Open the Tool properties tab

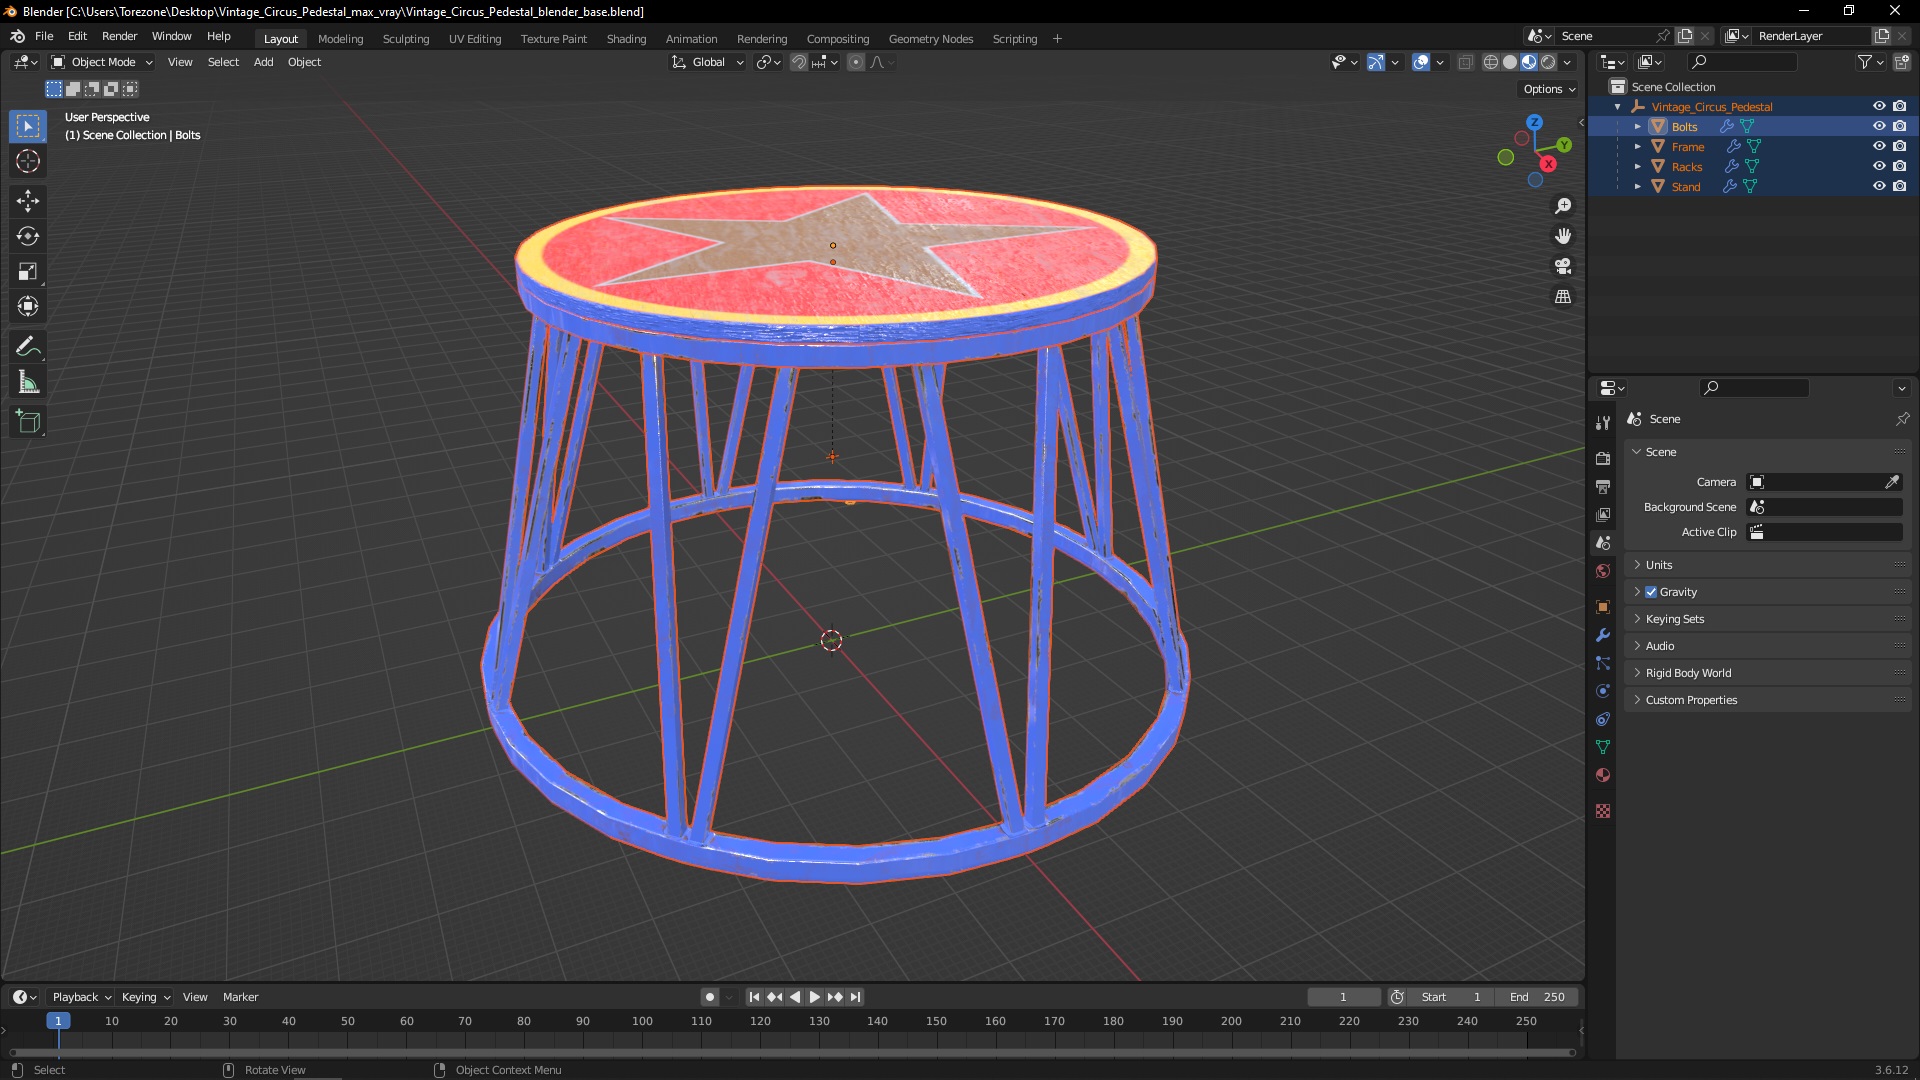(1603, 424)
